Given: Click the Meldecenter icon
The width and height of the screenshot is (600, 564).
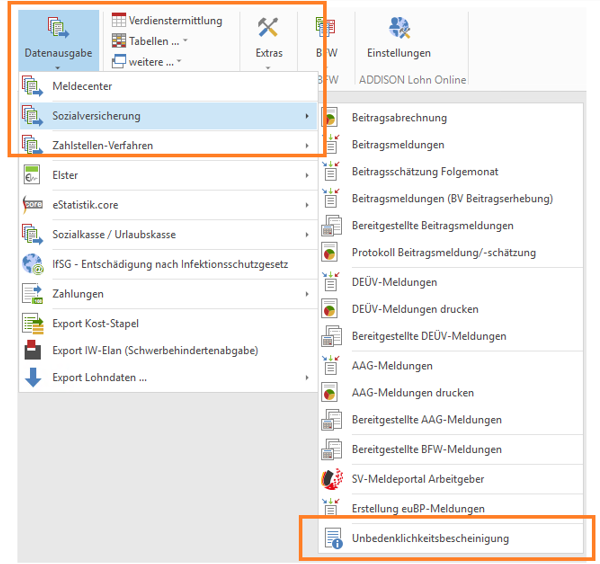Looking at the screenshot, I should (32, 86).
